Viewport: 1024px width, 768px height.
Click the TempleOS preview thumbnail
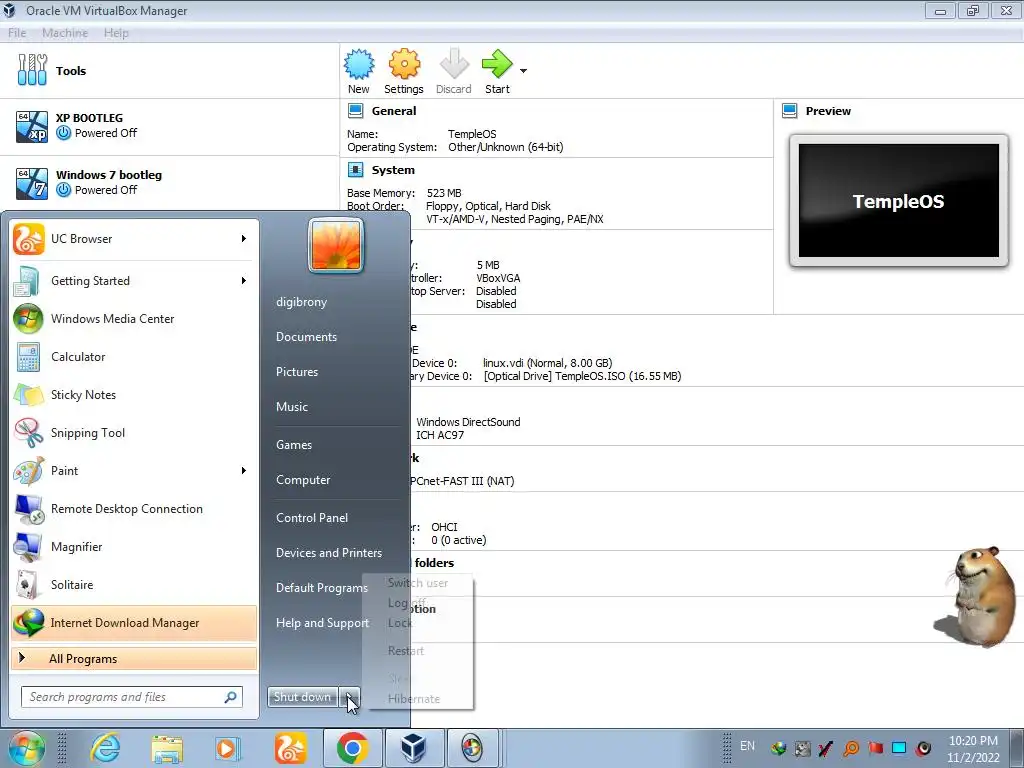(899, 201)
